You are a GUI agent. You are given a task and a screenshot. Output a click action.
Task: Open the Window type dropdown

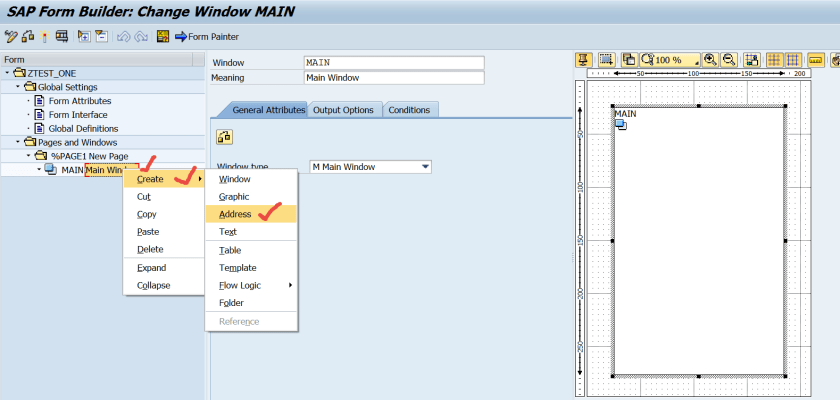[425, 167]
